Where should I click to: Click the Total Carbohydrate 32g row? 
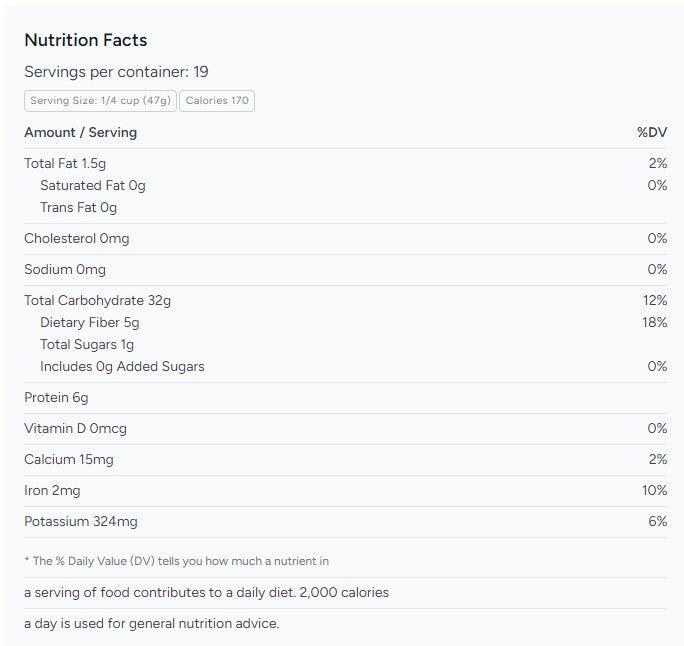(97, 300)
